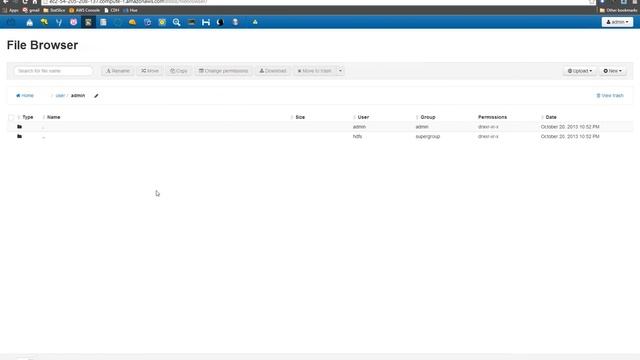Click the Move to trash button

314,71
